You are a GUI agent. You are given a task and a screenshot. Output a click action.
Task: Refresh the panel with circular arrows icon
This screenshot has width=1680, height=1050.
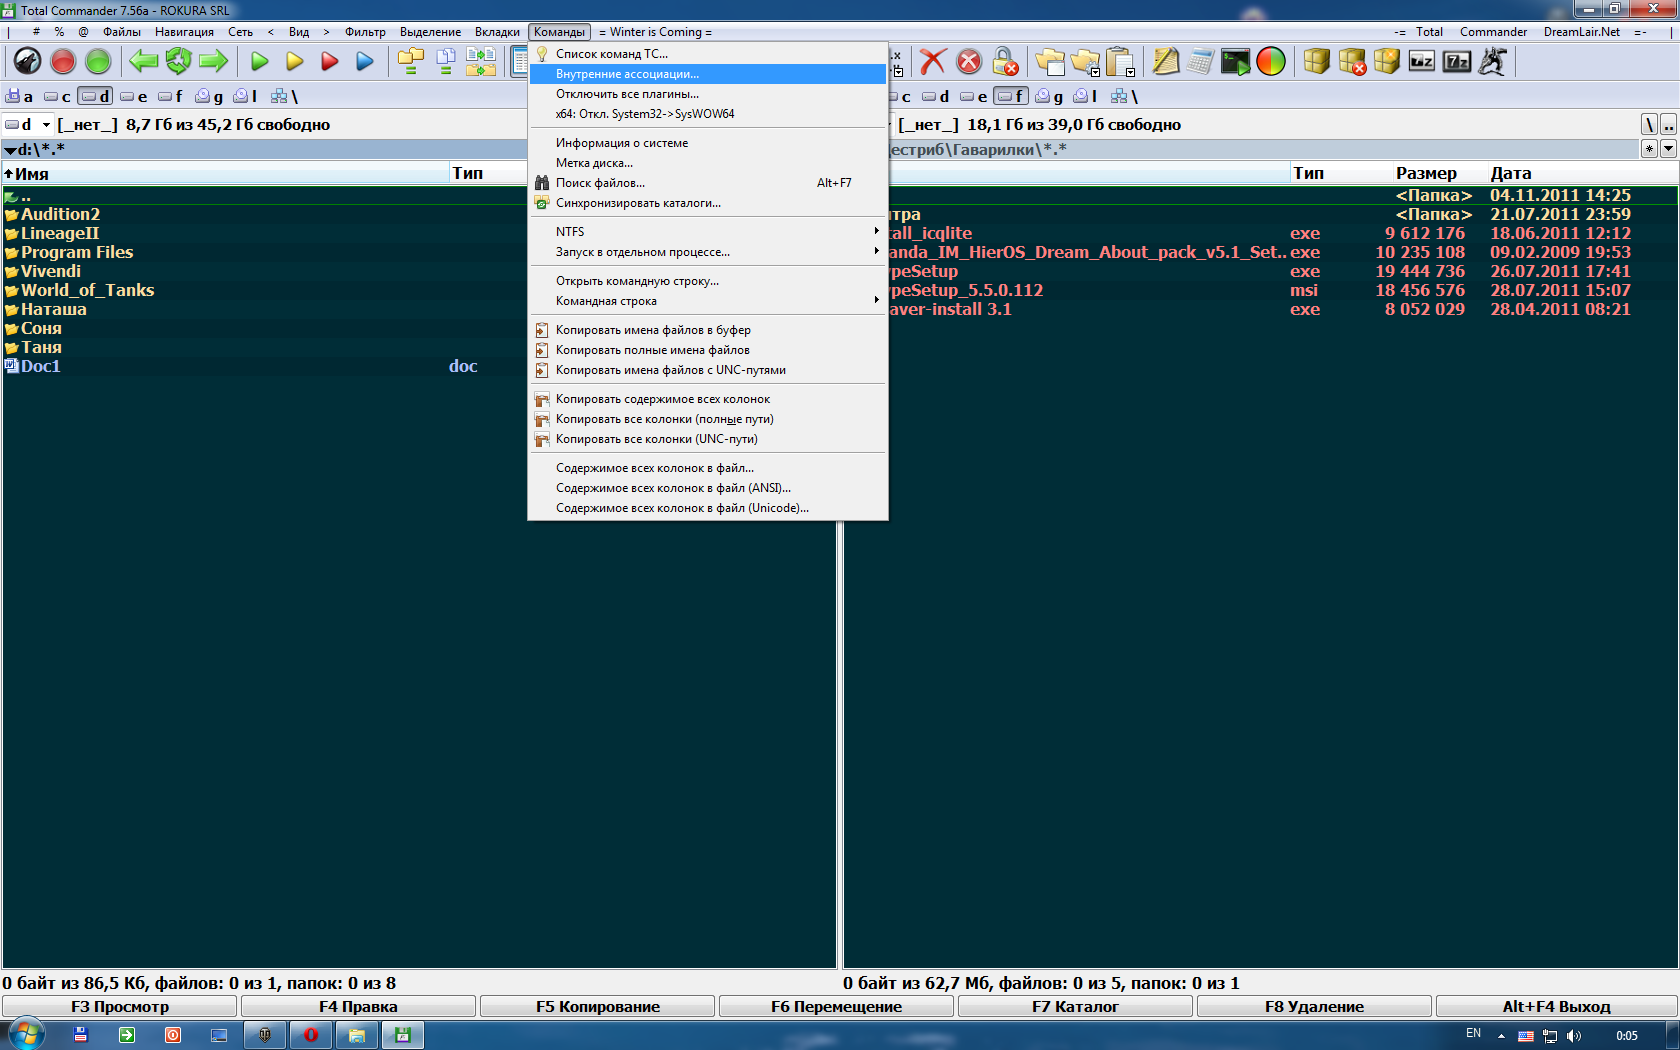click(x=178, y=61)
